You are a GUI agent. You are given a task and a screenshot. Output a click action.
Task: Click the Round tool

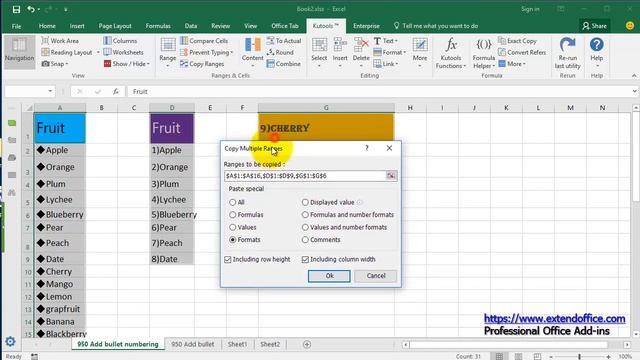(x=280, y=52)
